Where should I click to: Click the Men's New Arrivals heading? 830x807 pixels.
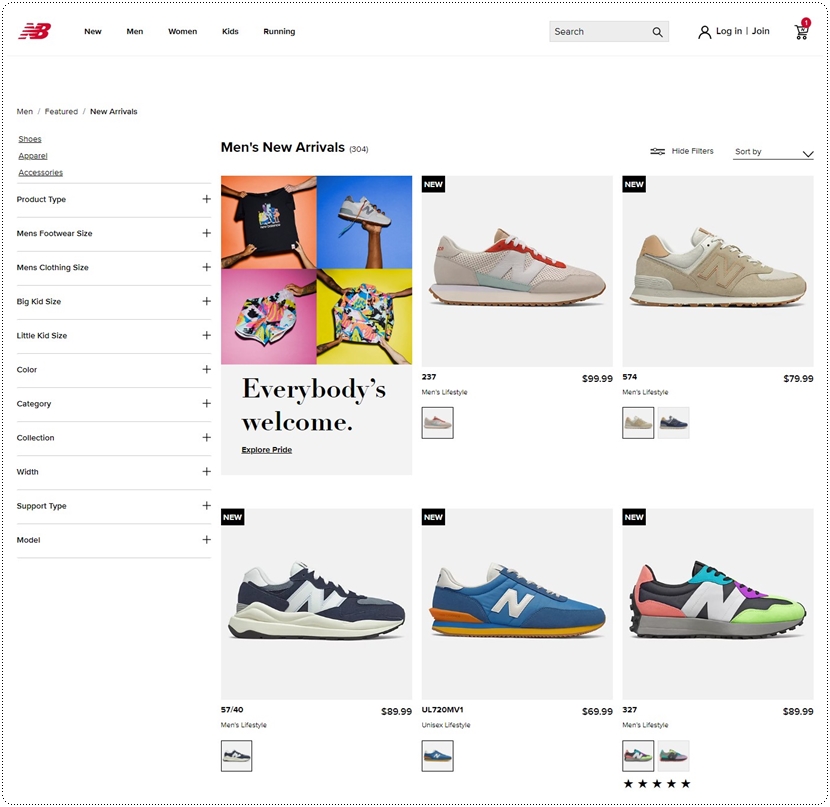tap(283, 147)
